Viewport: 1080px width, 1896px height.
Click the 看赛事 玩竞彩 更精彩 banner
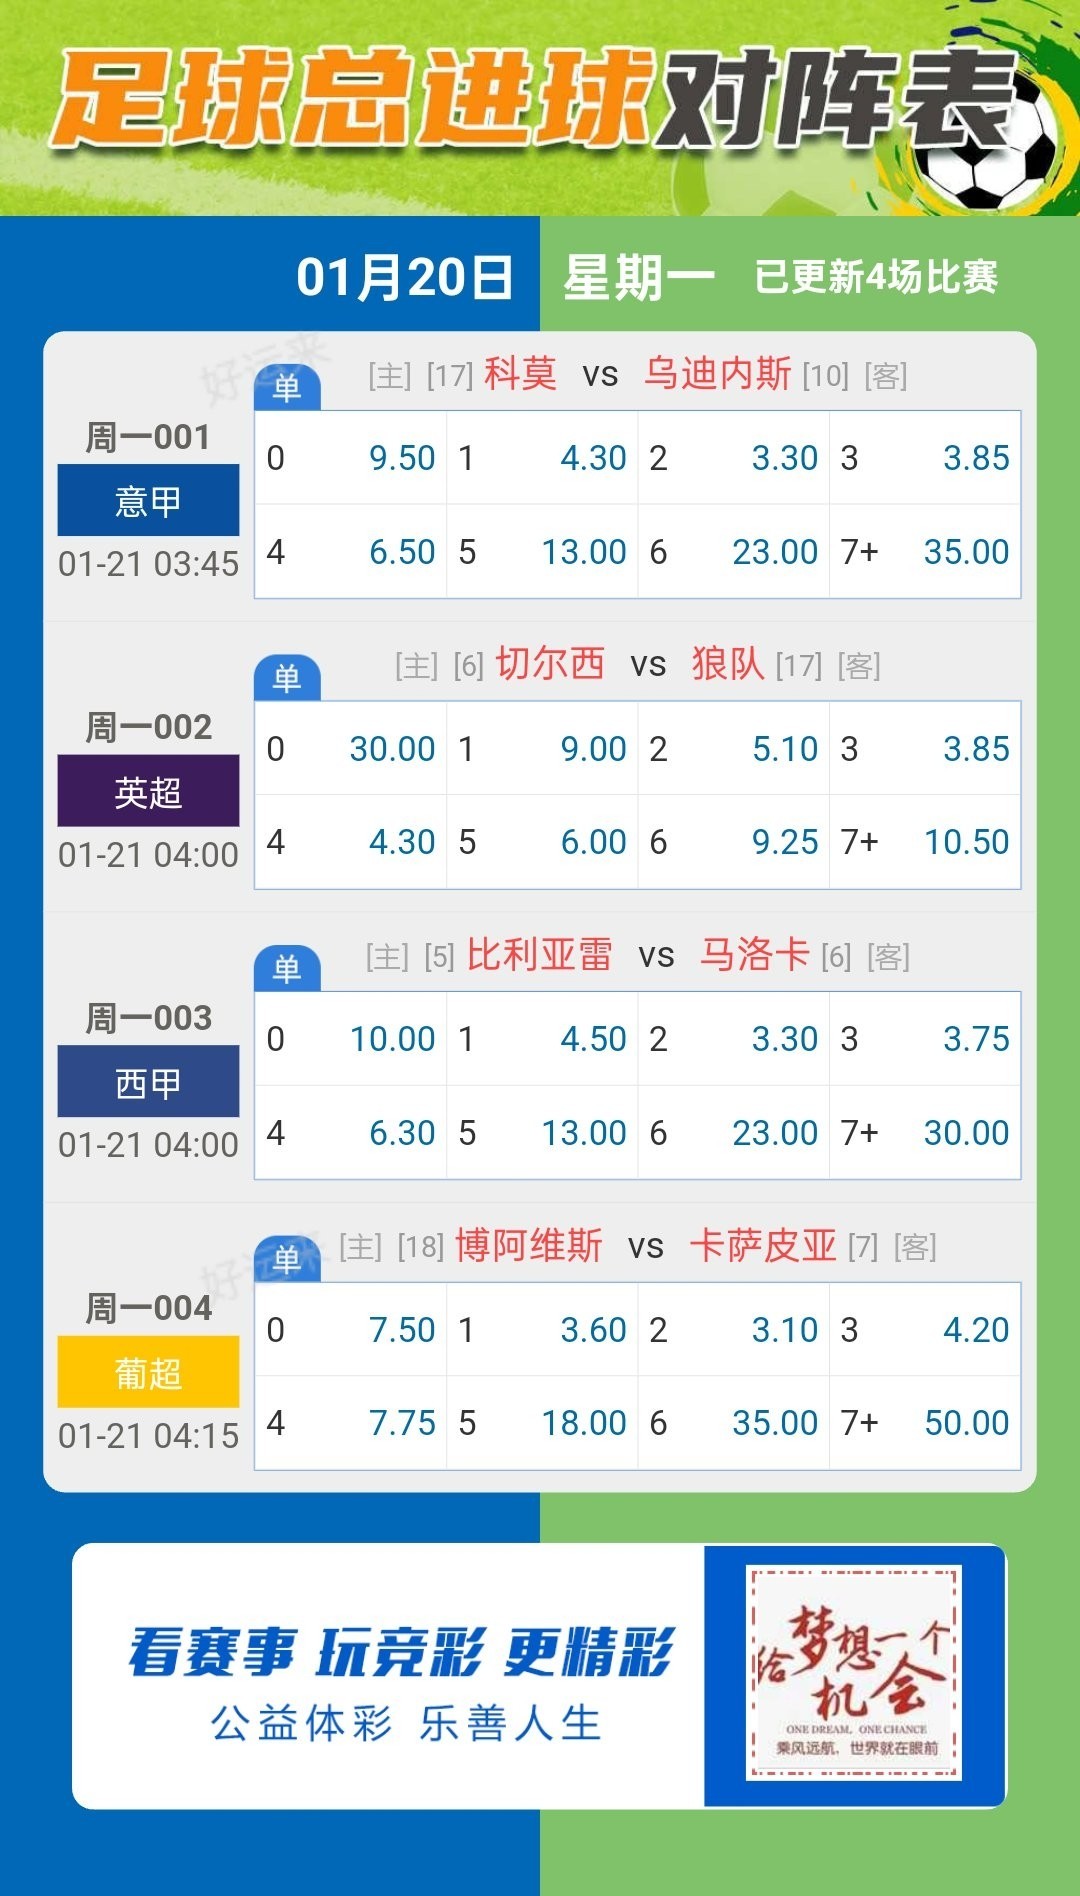tap(402, 1652)
